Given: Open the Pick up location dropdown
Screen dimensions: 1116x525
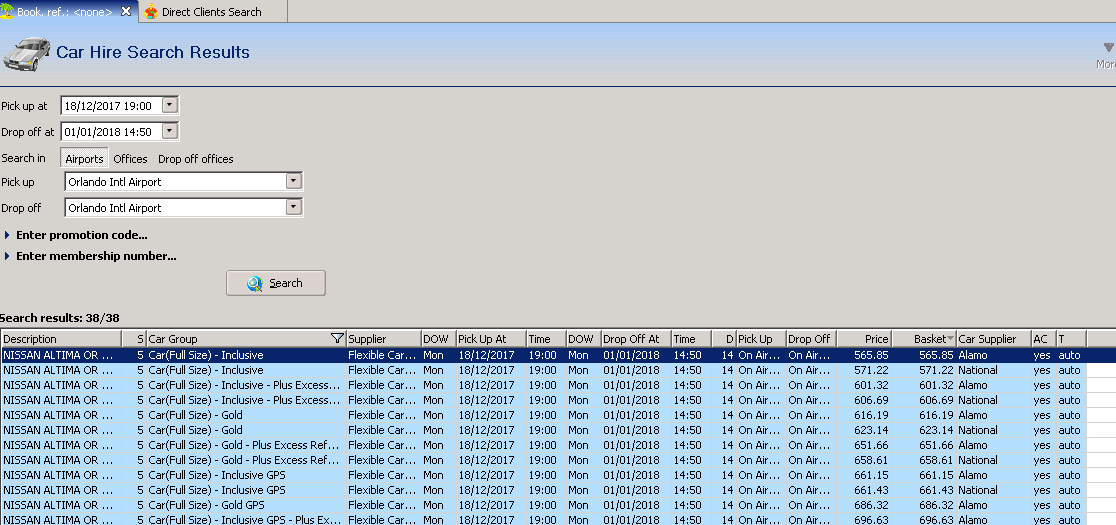Looking at the screenshot, I should click(x=293, y=181).
